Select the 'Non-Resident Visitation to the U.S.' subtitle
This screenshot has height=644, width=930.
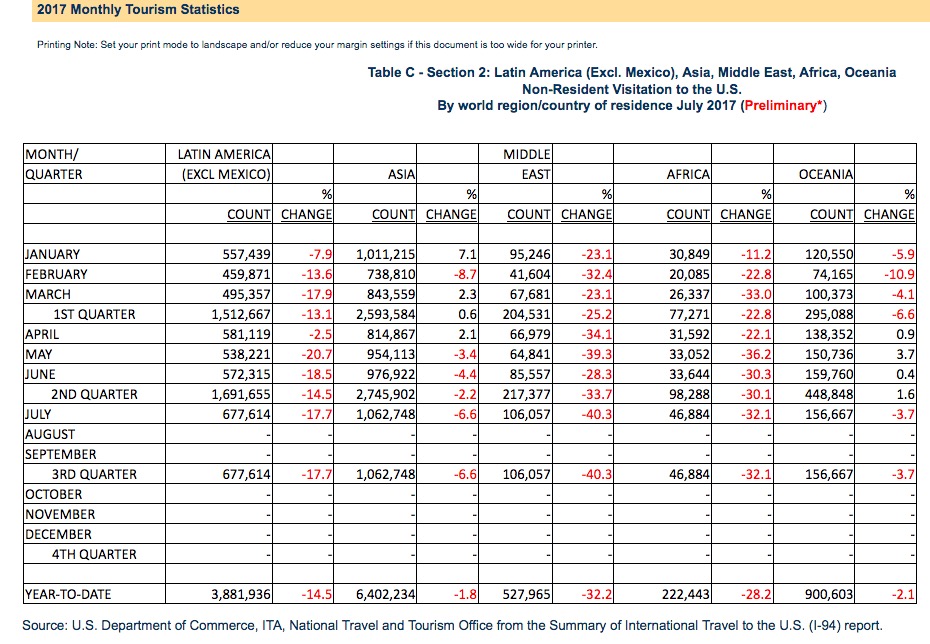(632, 89)
